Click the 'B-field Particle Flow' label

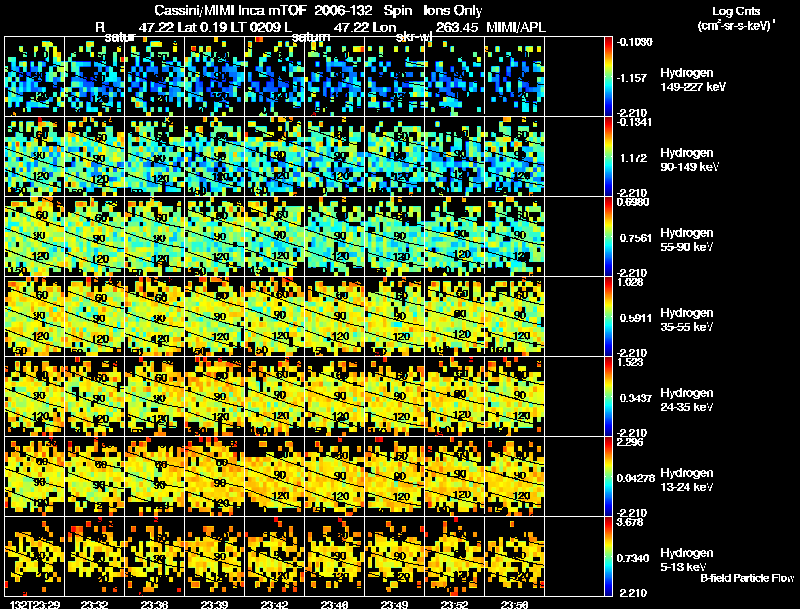point(747,578)
